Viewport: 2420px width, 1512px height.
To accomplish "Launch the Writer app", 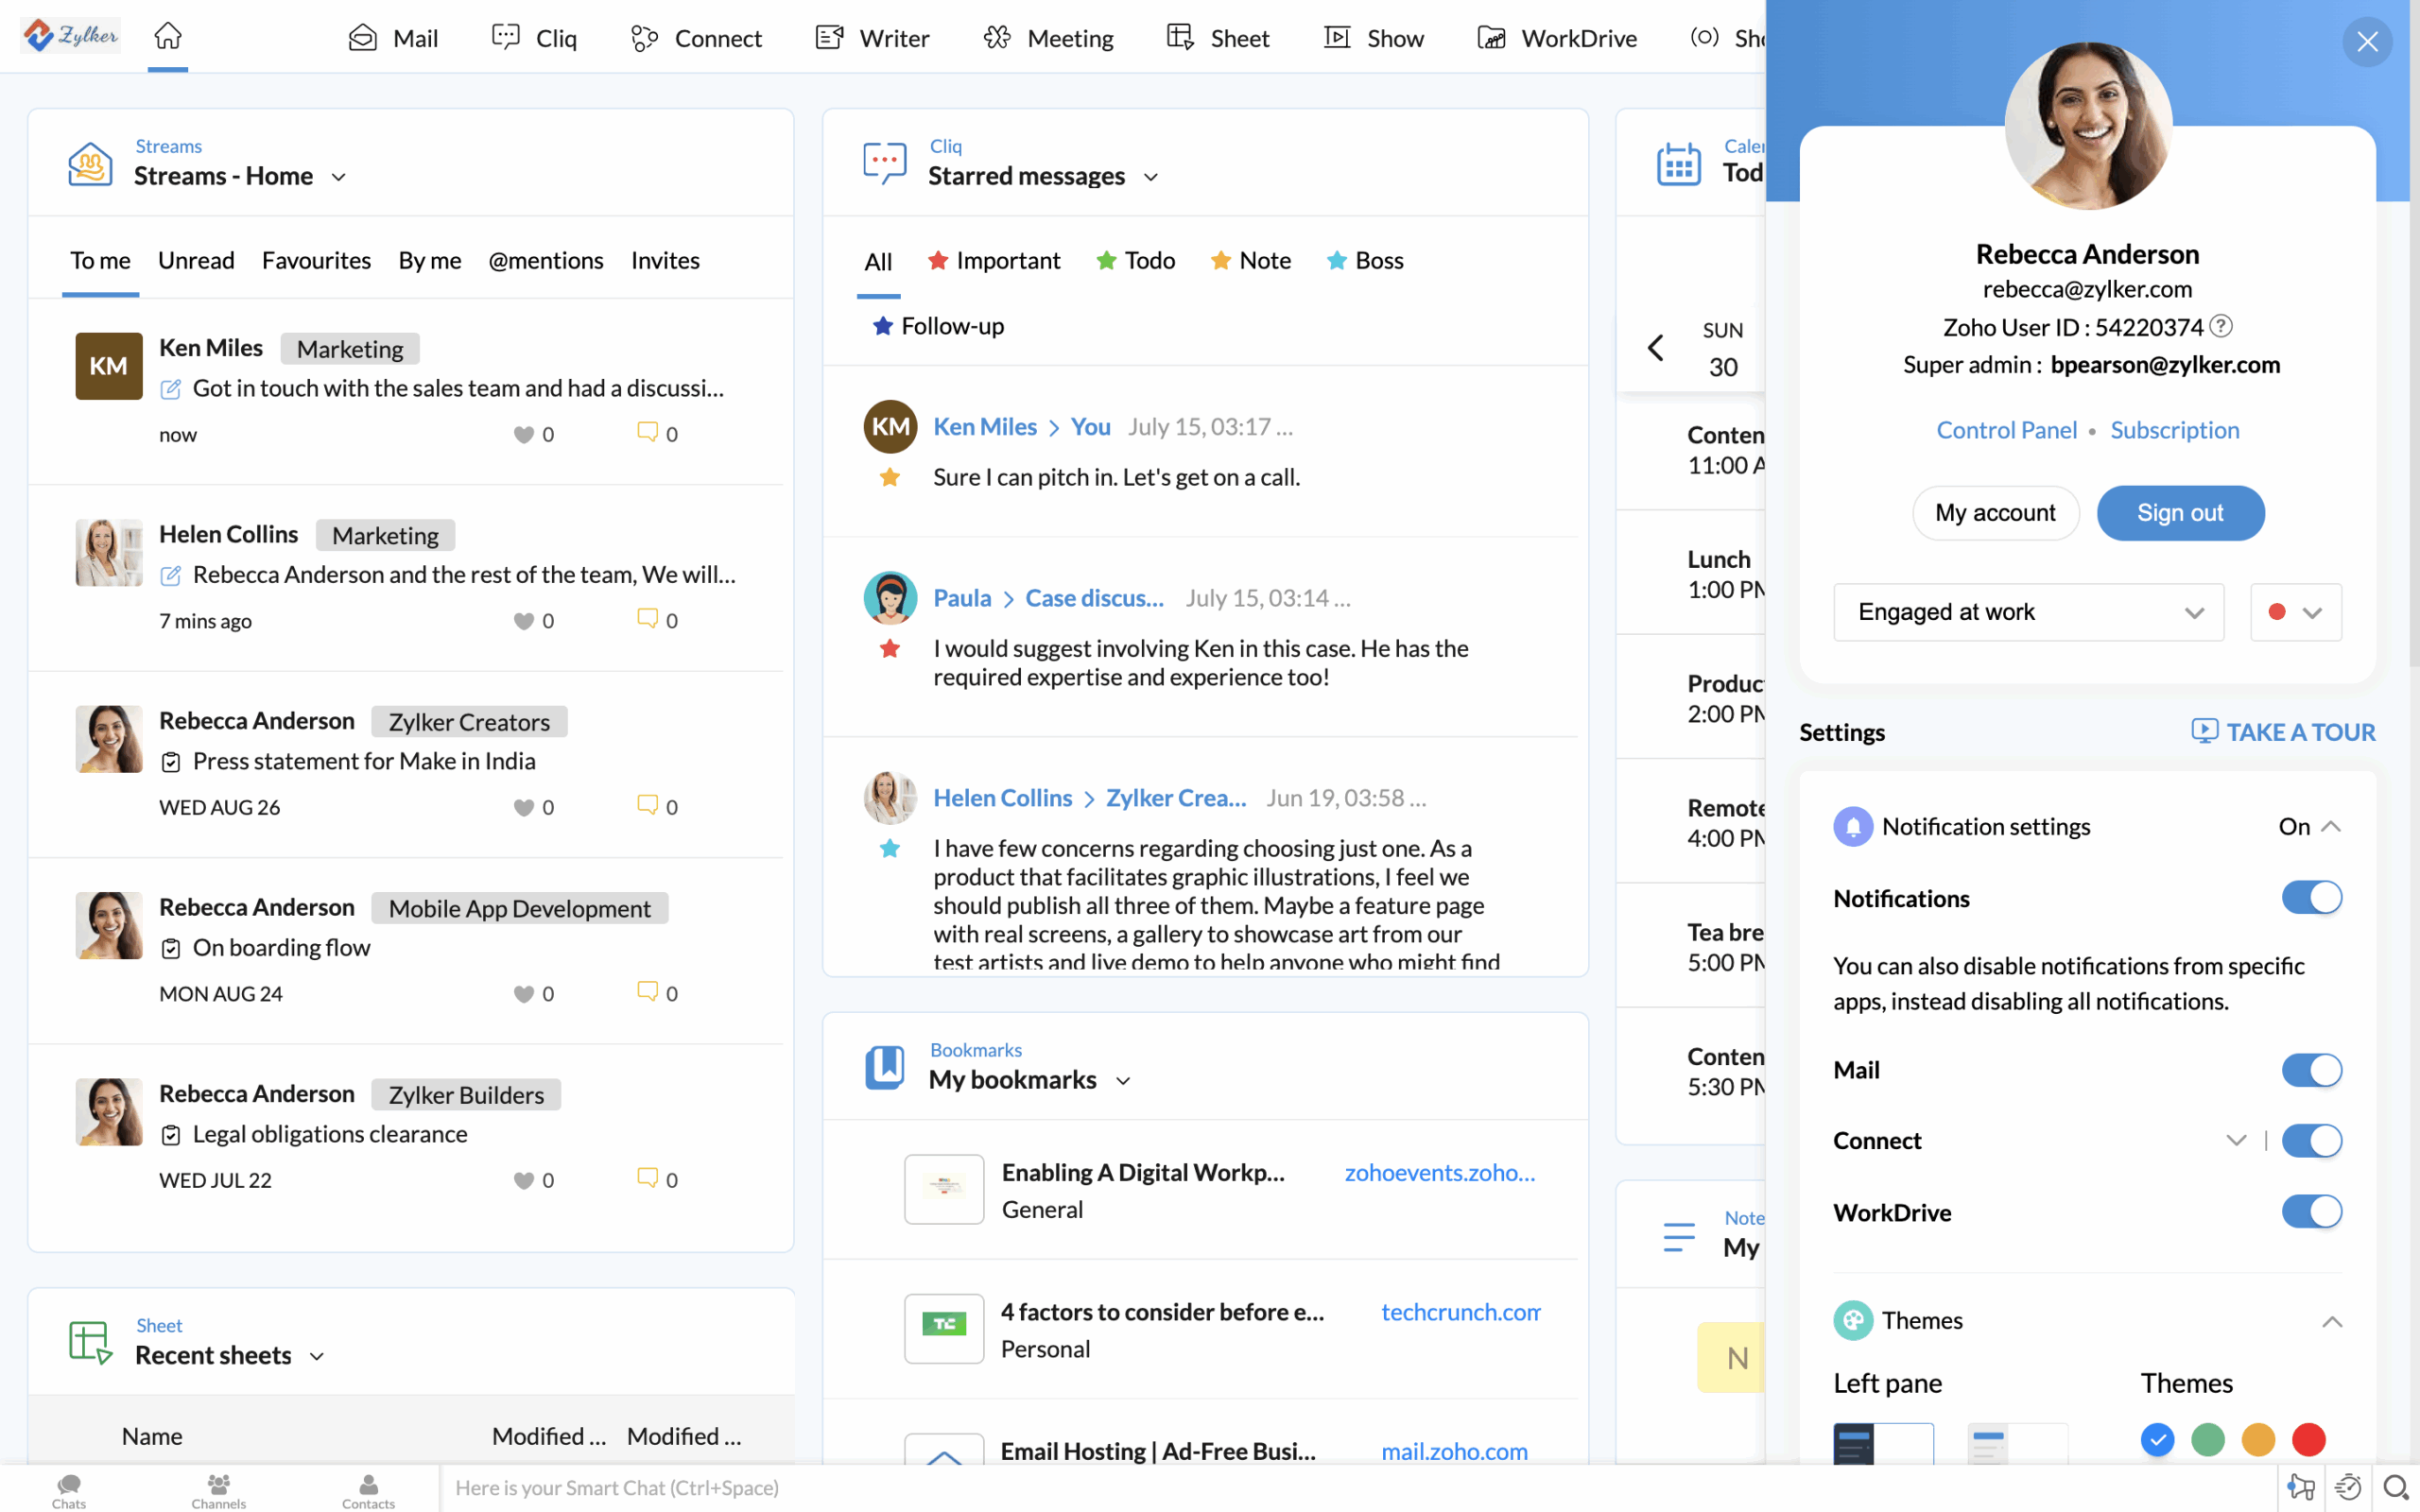I will coord(873,38).
